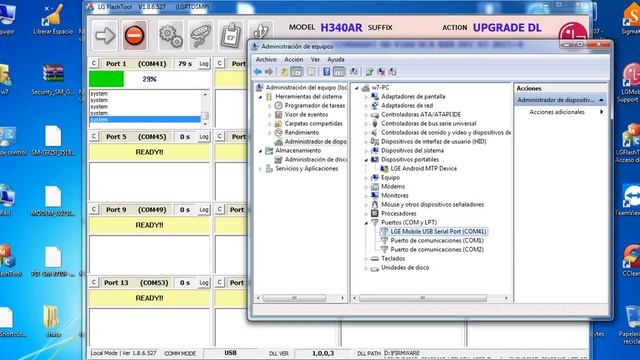Select Programador de tareas in the tree
Screen dimensions: 640x360
click(x=314, y=105)
